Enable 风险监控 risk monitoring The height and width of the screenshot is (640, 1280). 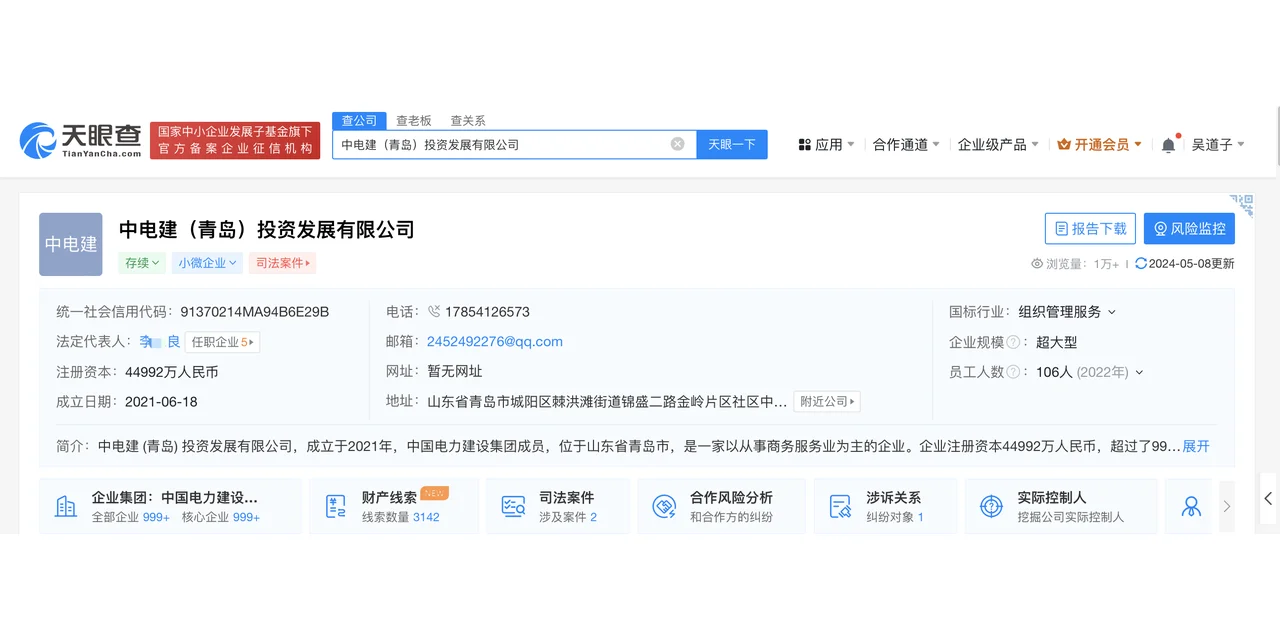[1189, 228]
